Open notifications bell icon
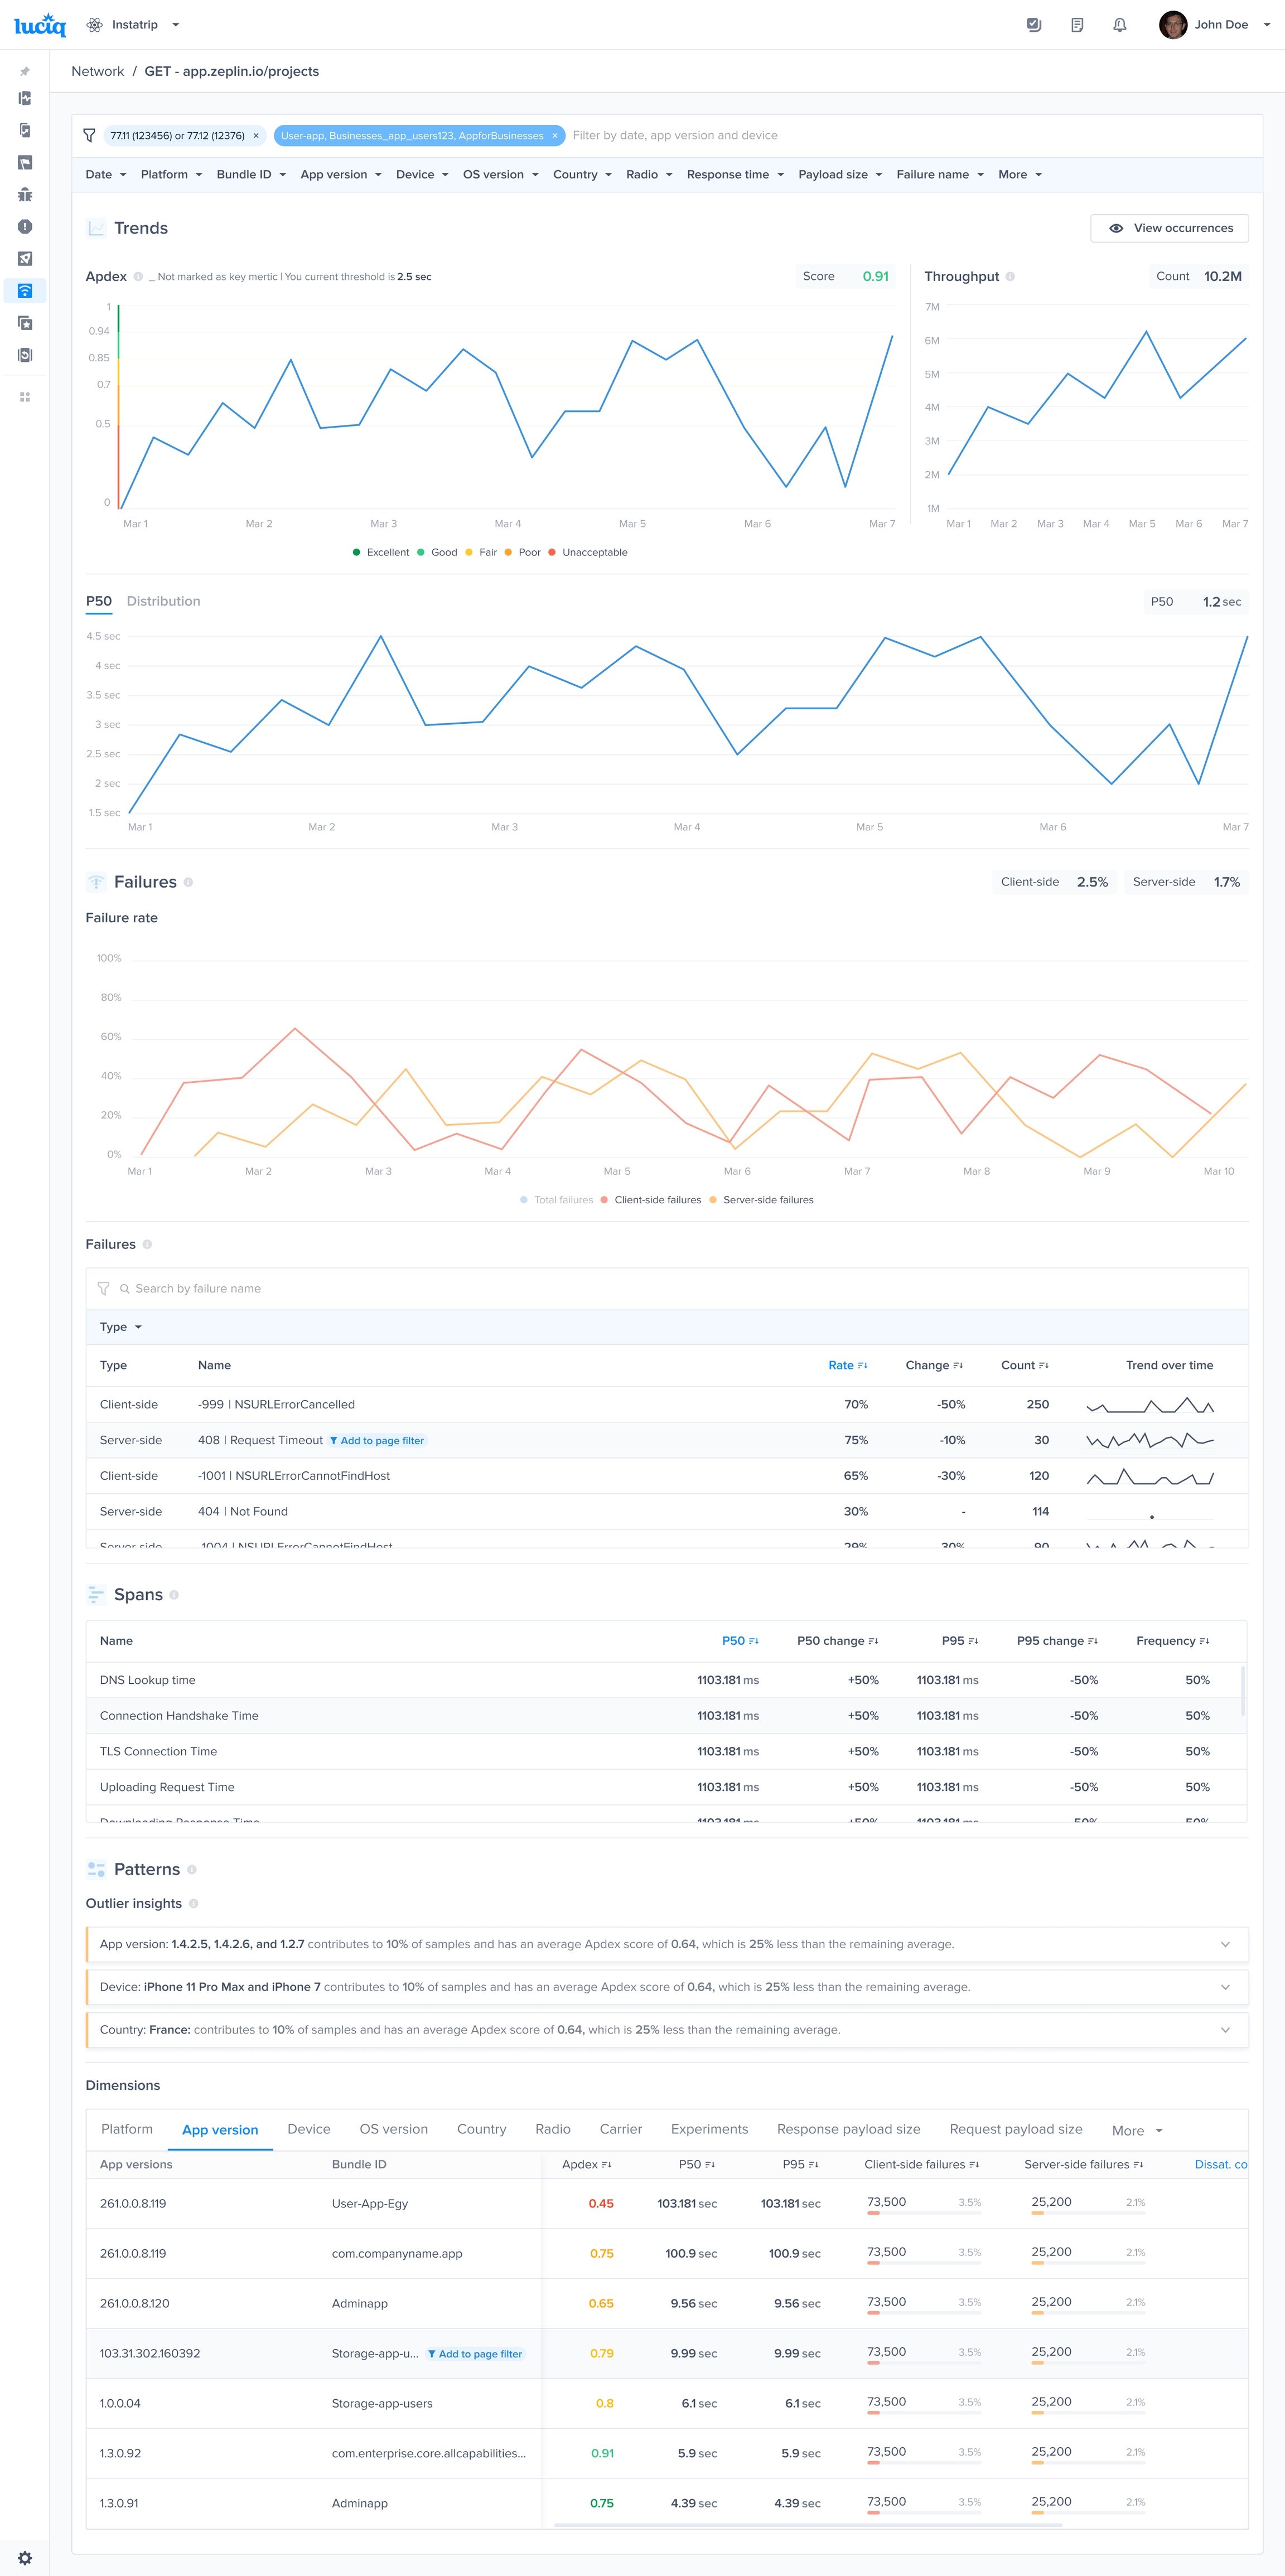 coord(1119,25)
